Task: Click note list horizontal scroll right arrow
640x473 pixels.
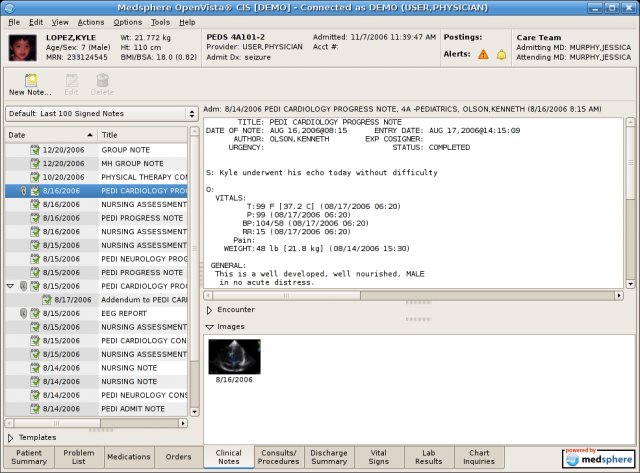Action: (x=183, y=423)
